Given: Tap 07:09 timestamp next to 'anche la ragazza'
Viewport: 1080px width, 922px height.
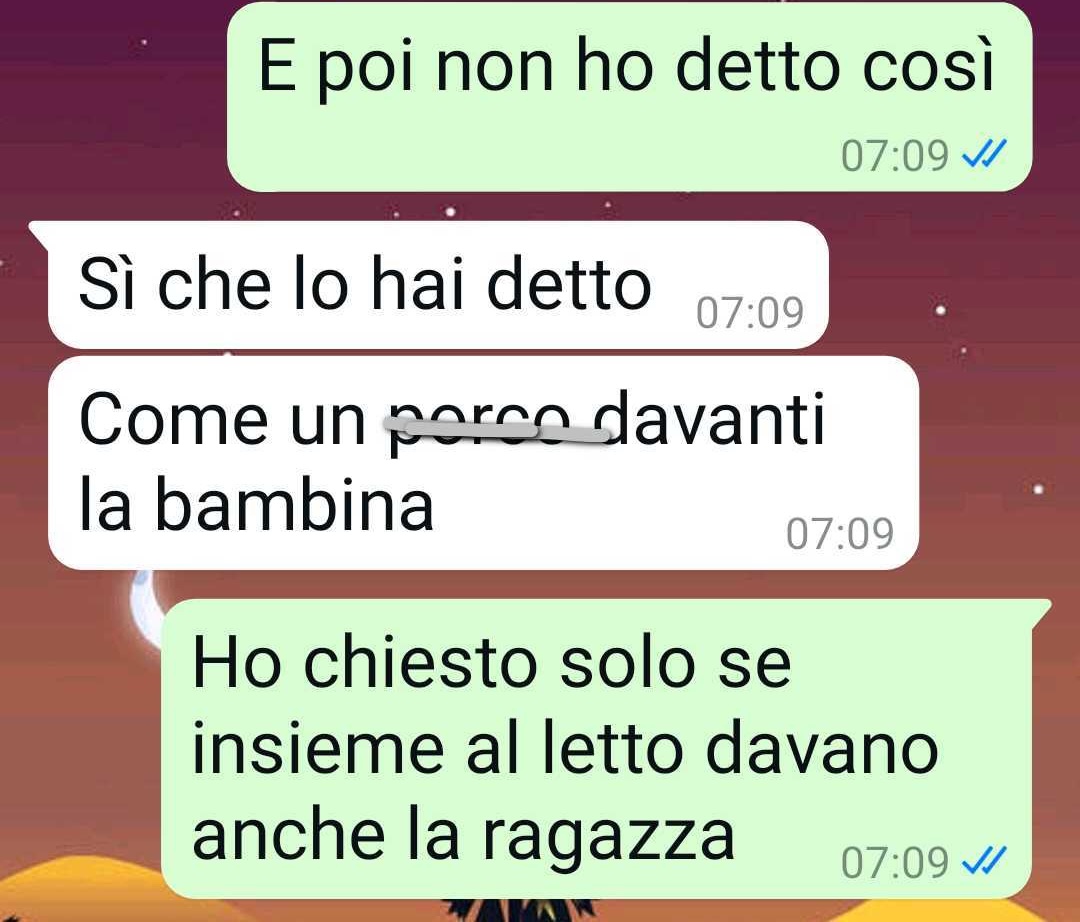Looking at the screenshot, I should click(895, 862).
